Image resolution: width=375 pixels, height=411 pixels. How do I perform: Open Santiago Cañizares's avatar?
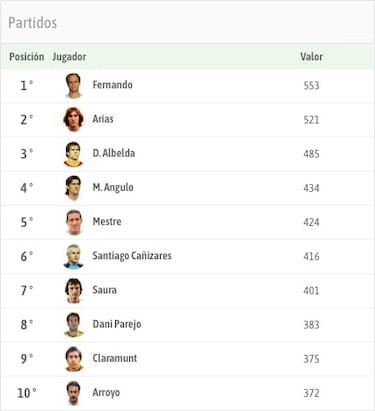(x=73, y=257)
